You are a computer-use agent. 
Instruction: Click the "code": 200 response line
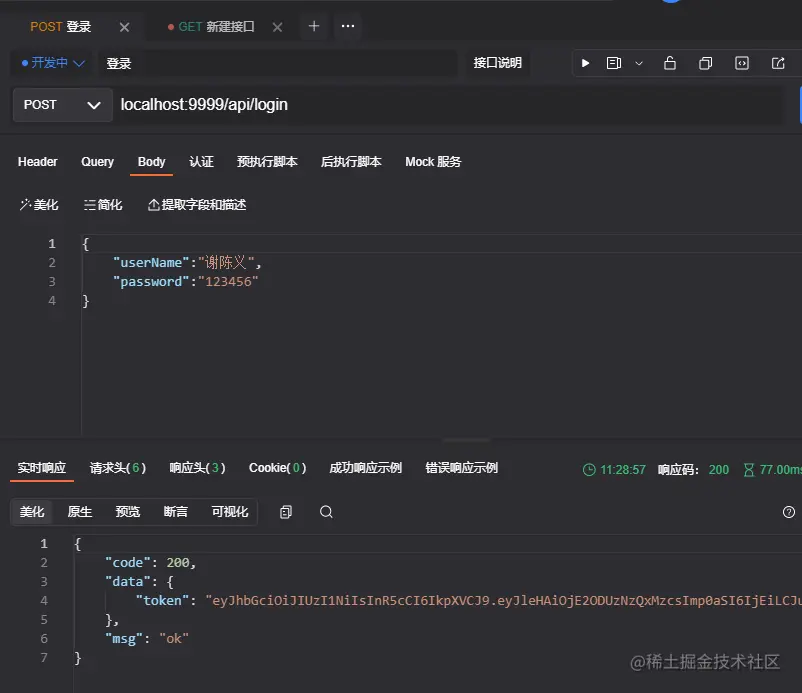coord(150,563)
